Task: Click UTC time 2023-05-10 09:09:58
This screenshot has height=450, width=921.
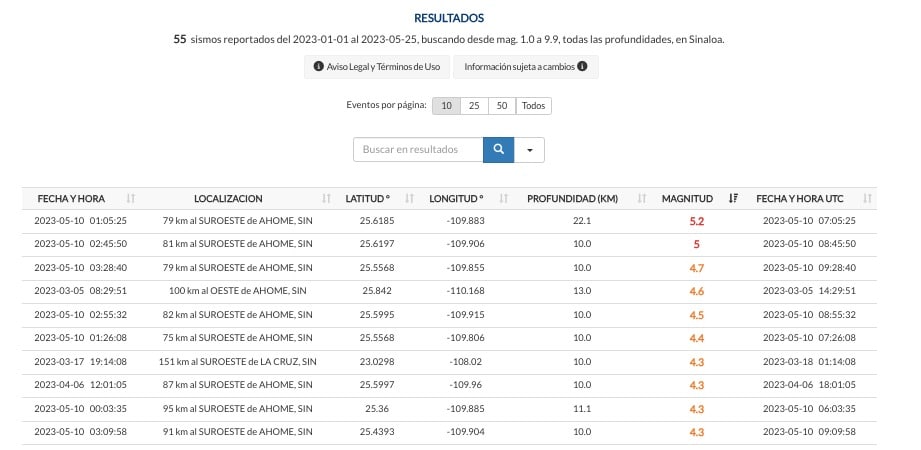Action: [809, 432]
